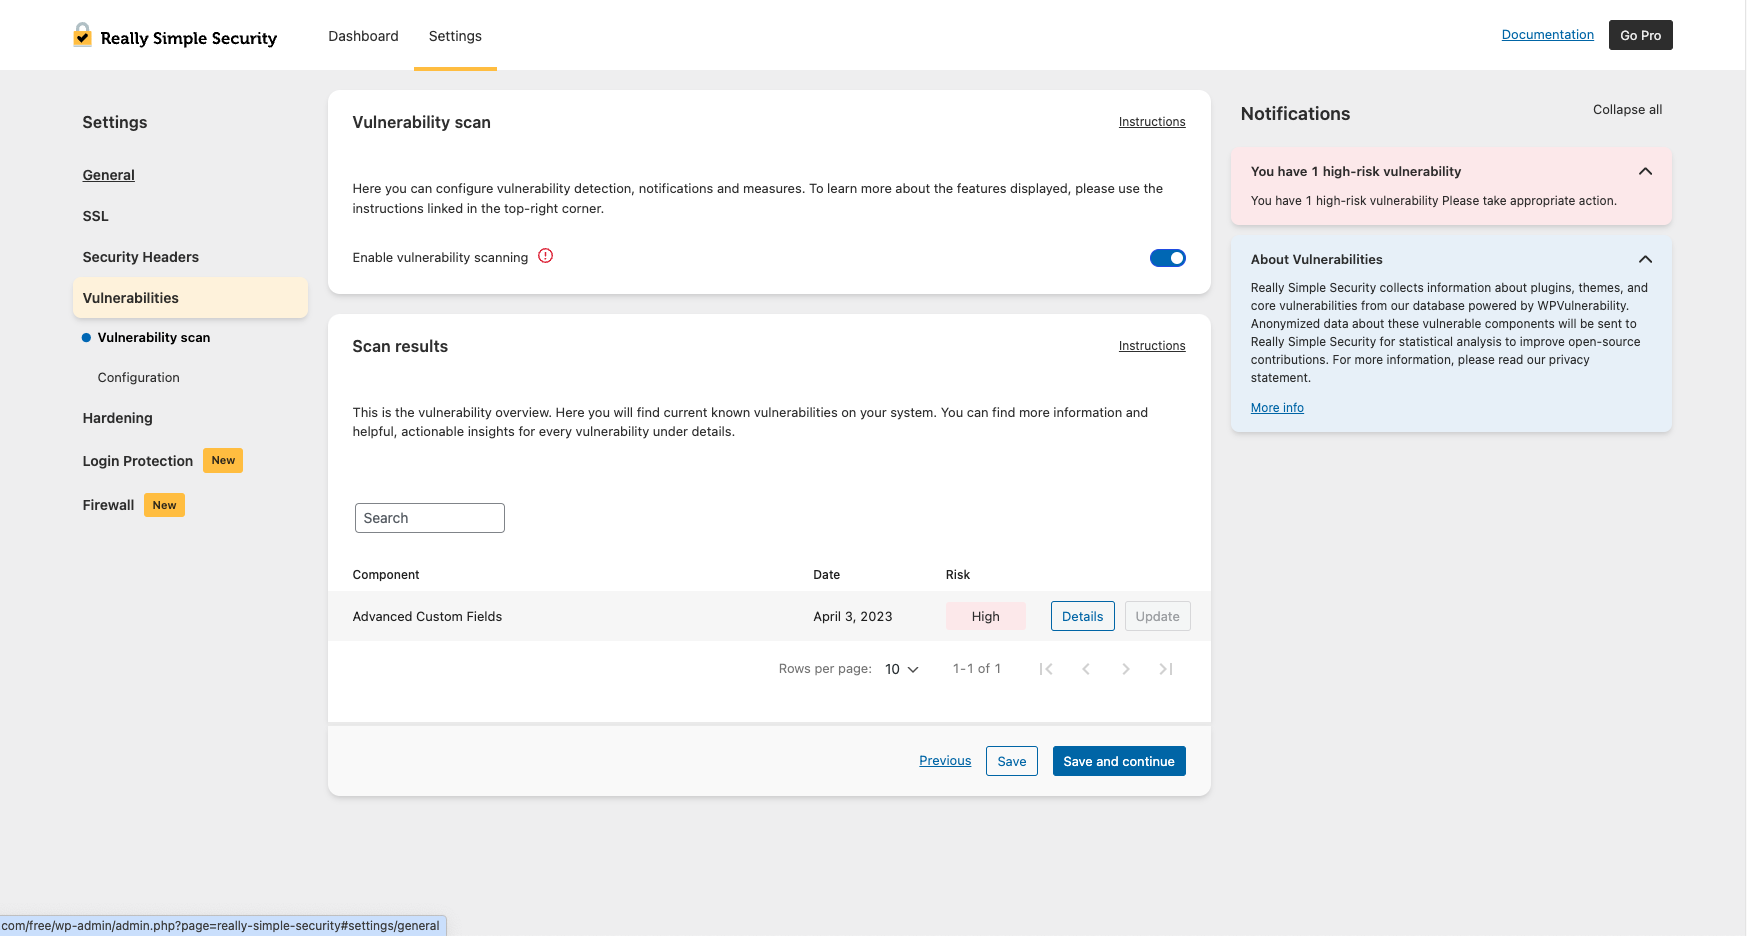Click the Go Pro button
The image size is (1747, 936).
coord(1640,35)
